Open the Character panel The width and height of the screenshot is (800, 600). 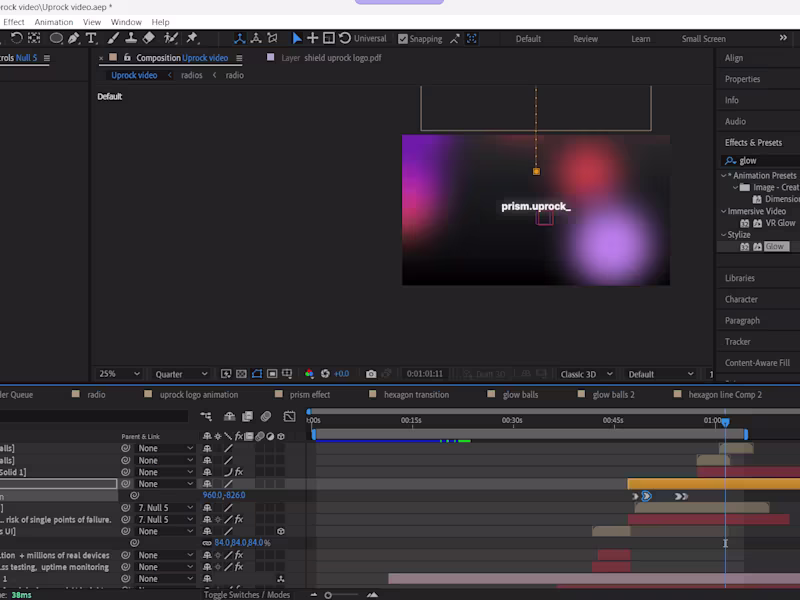coord(741,299)
